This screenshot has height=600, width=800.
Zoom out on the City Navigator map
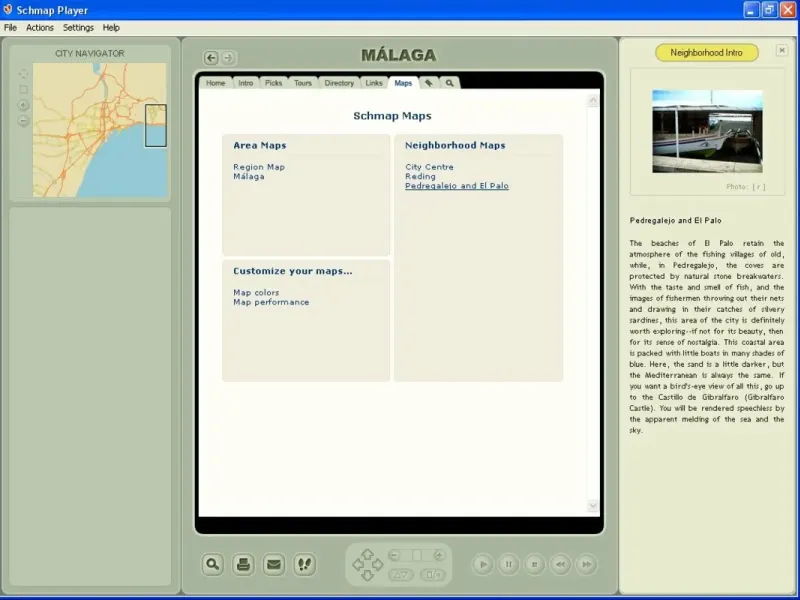[x=23, y=121]
